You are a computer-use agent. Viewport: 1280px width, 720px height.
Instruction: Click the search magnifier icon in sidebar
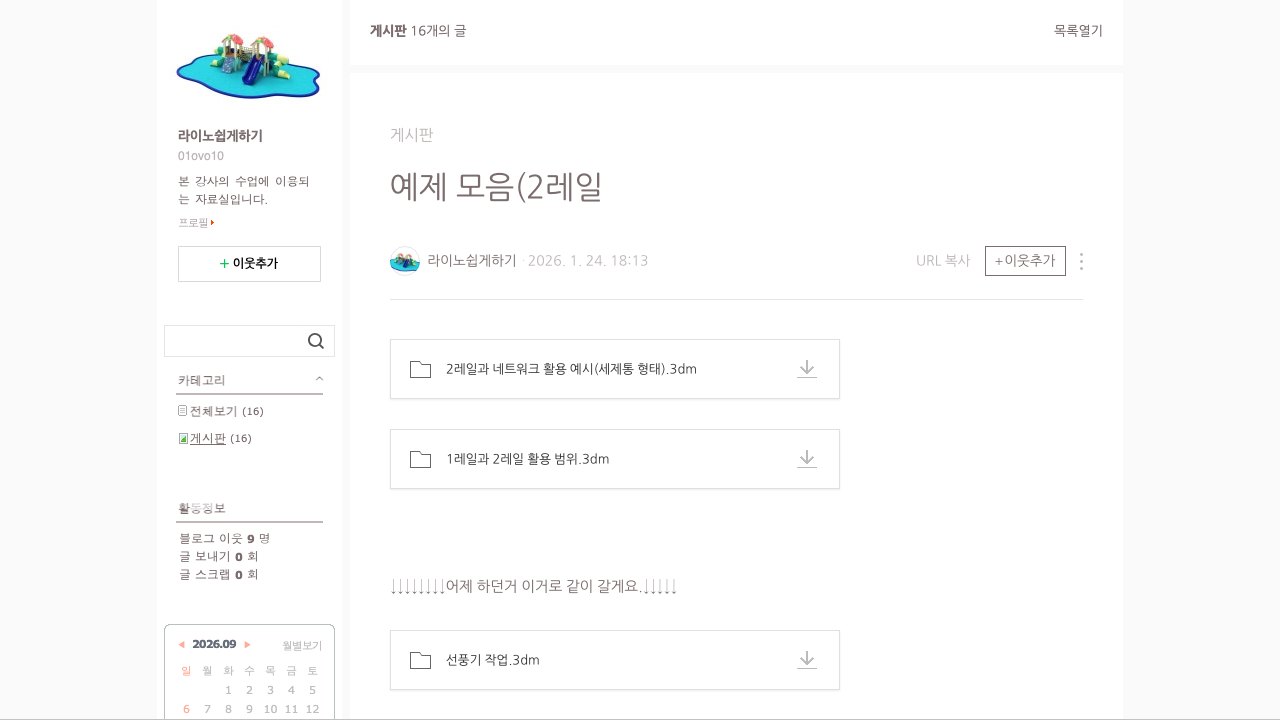[316, 341]
